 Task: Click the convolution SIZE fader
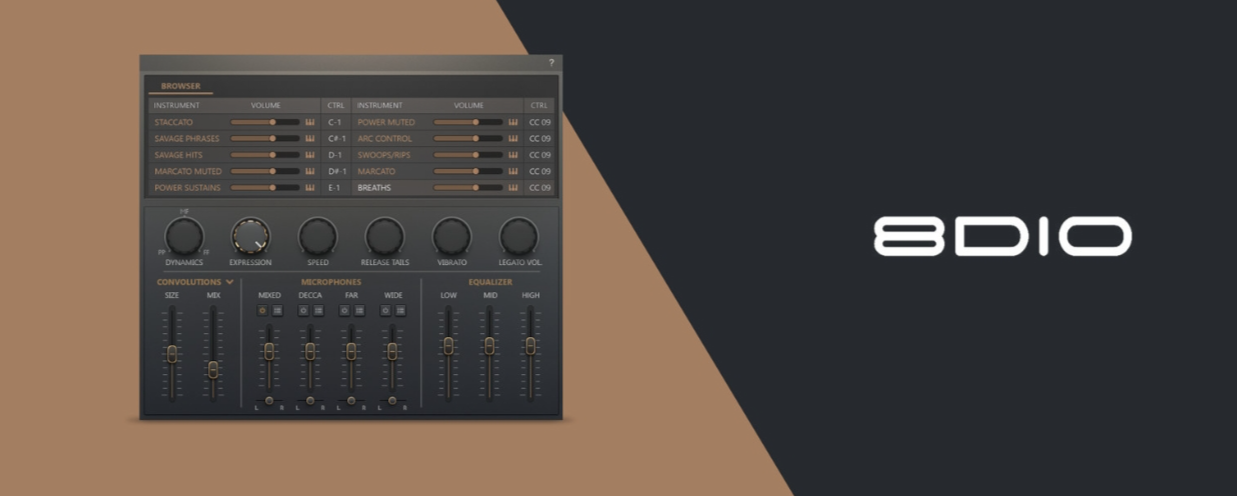pyautogui.click(x=172, y=353)
